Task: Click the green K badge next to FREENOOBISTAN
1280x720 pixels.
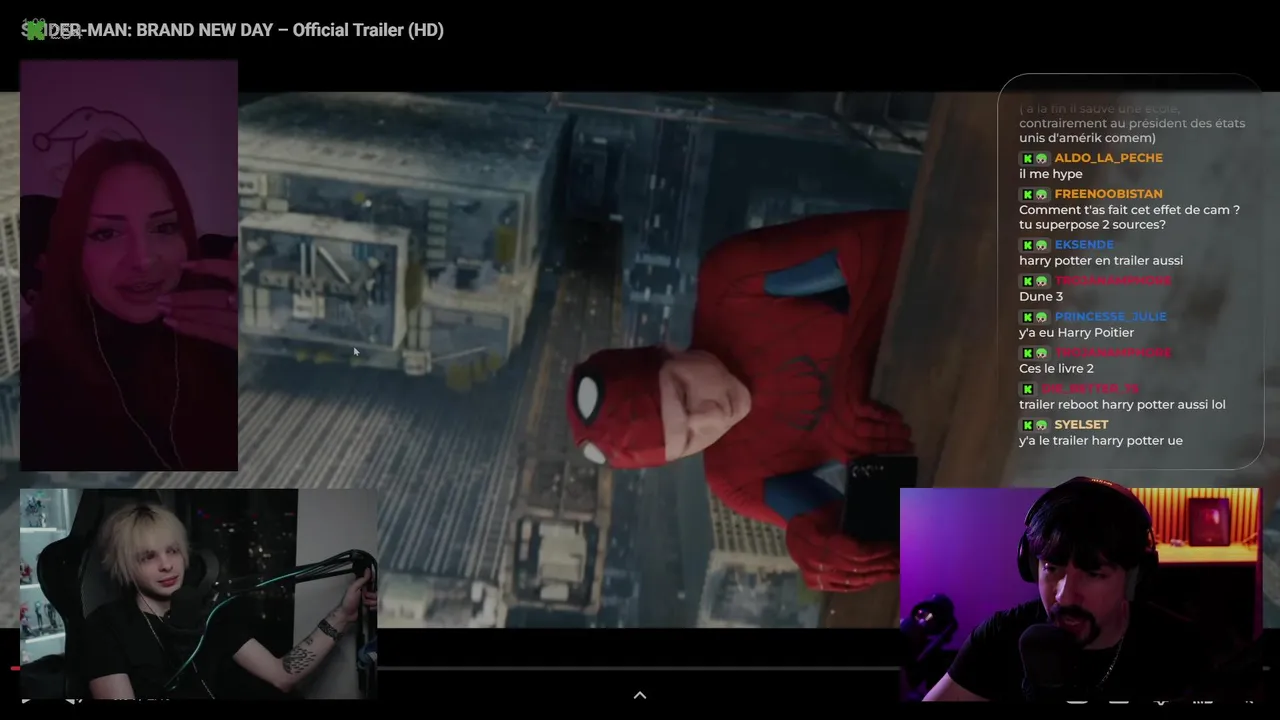Action: point(1026,194)
